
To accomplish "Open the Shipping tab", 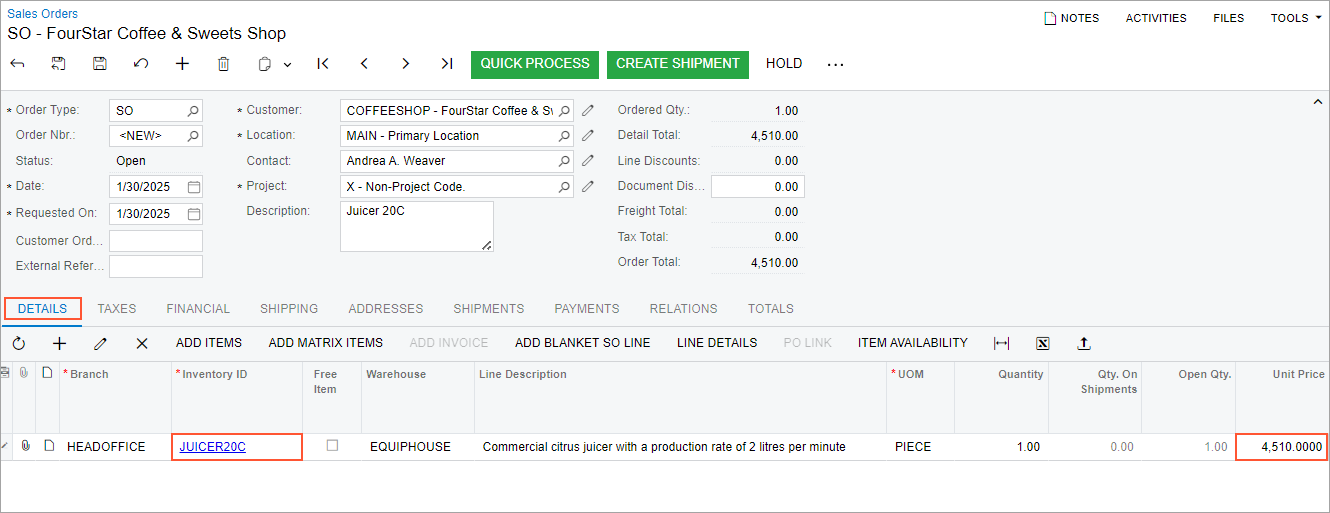I will pos(289,309).
